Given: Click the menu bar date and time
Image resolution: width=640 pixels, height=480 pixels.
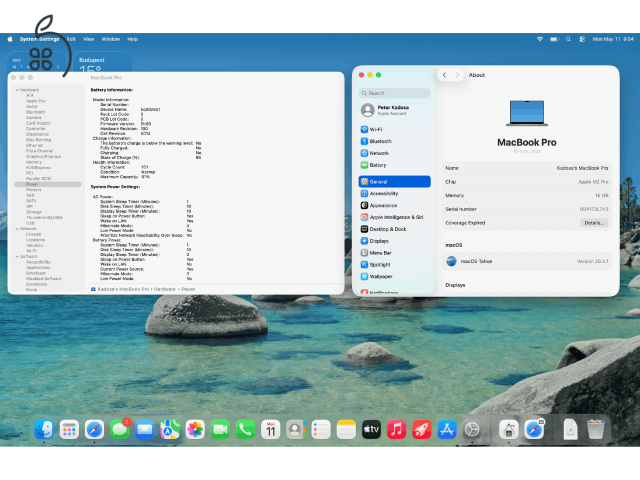Looking at the screenshot, I should pos(613,39).
